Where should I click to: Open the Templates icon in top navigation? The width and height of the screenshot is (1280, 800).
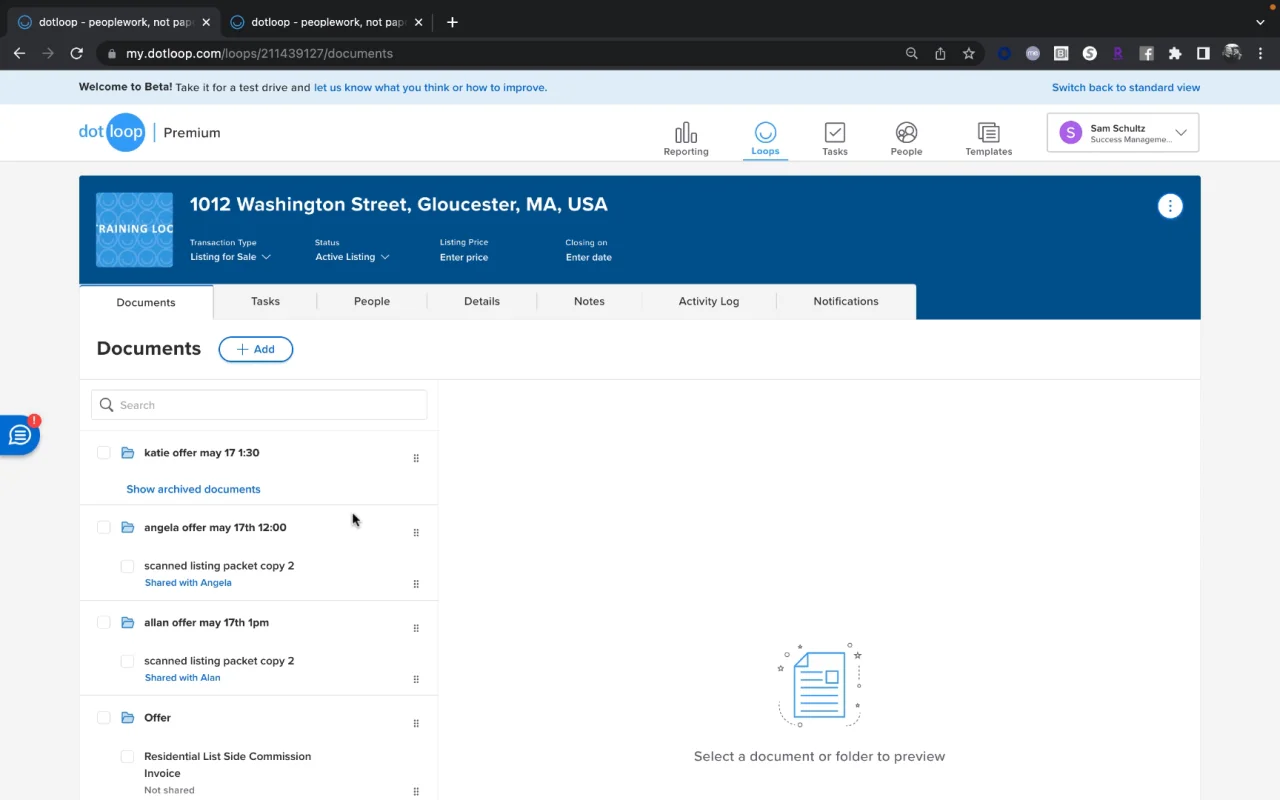pyautogui.click(x=988, y=133)
